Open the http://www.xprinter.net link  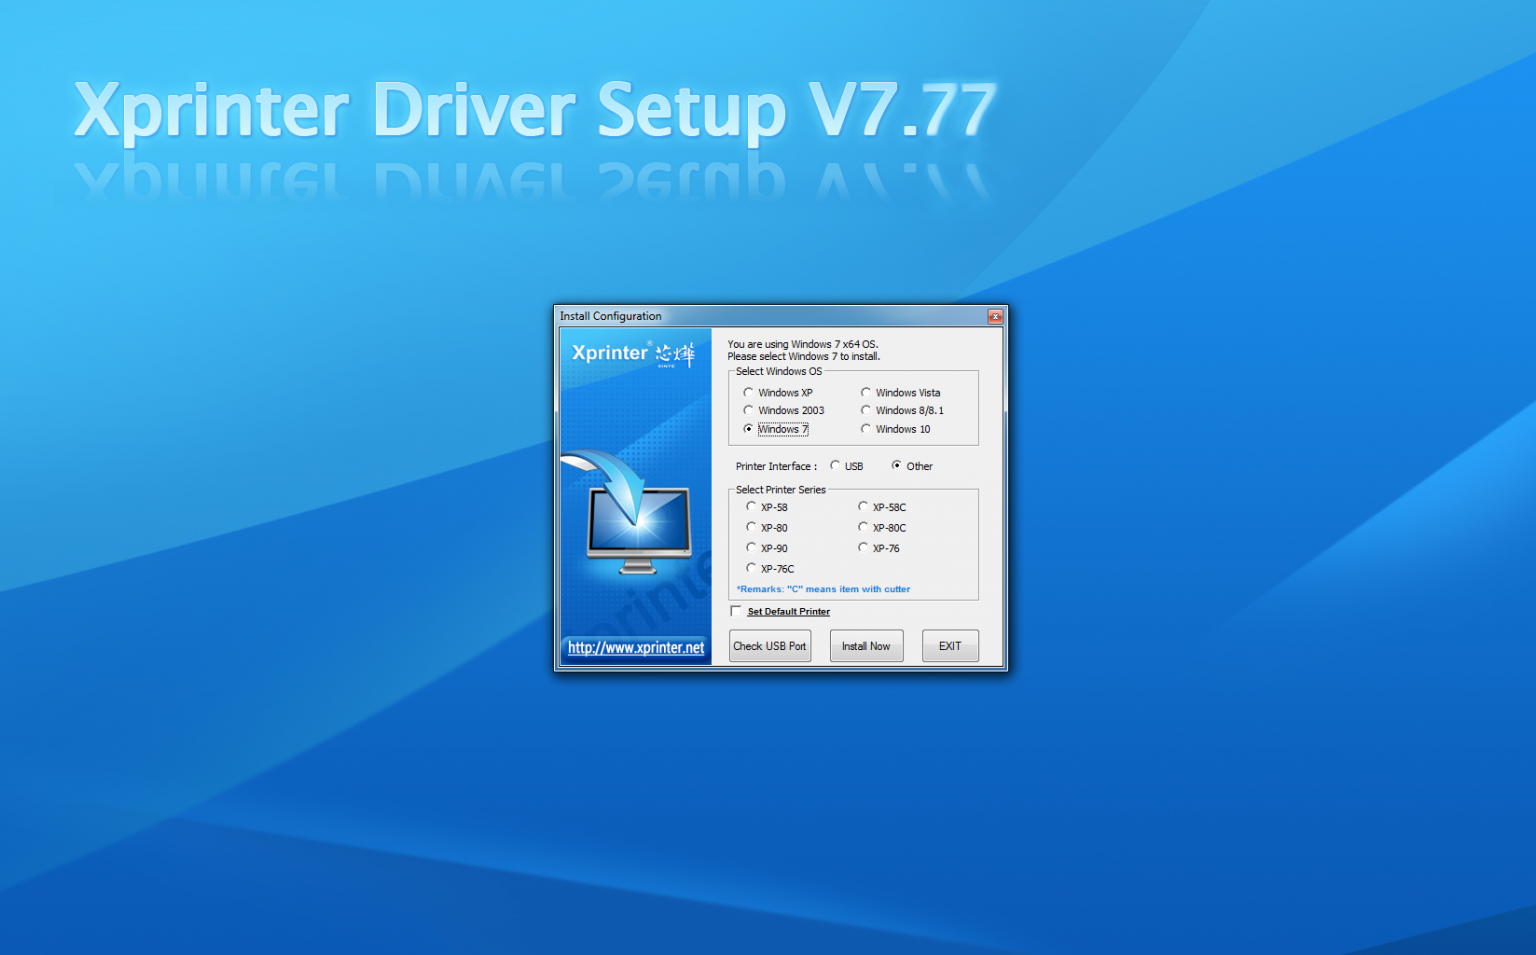(636, 648)
